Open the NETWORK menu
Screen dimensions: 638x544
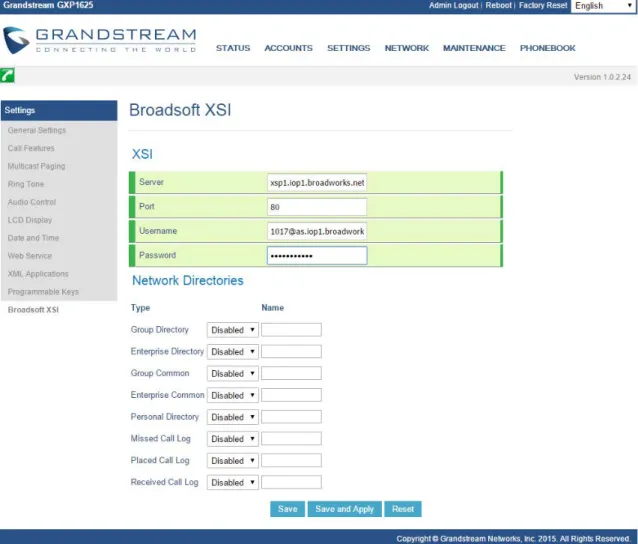[x=407, y=48]
